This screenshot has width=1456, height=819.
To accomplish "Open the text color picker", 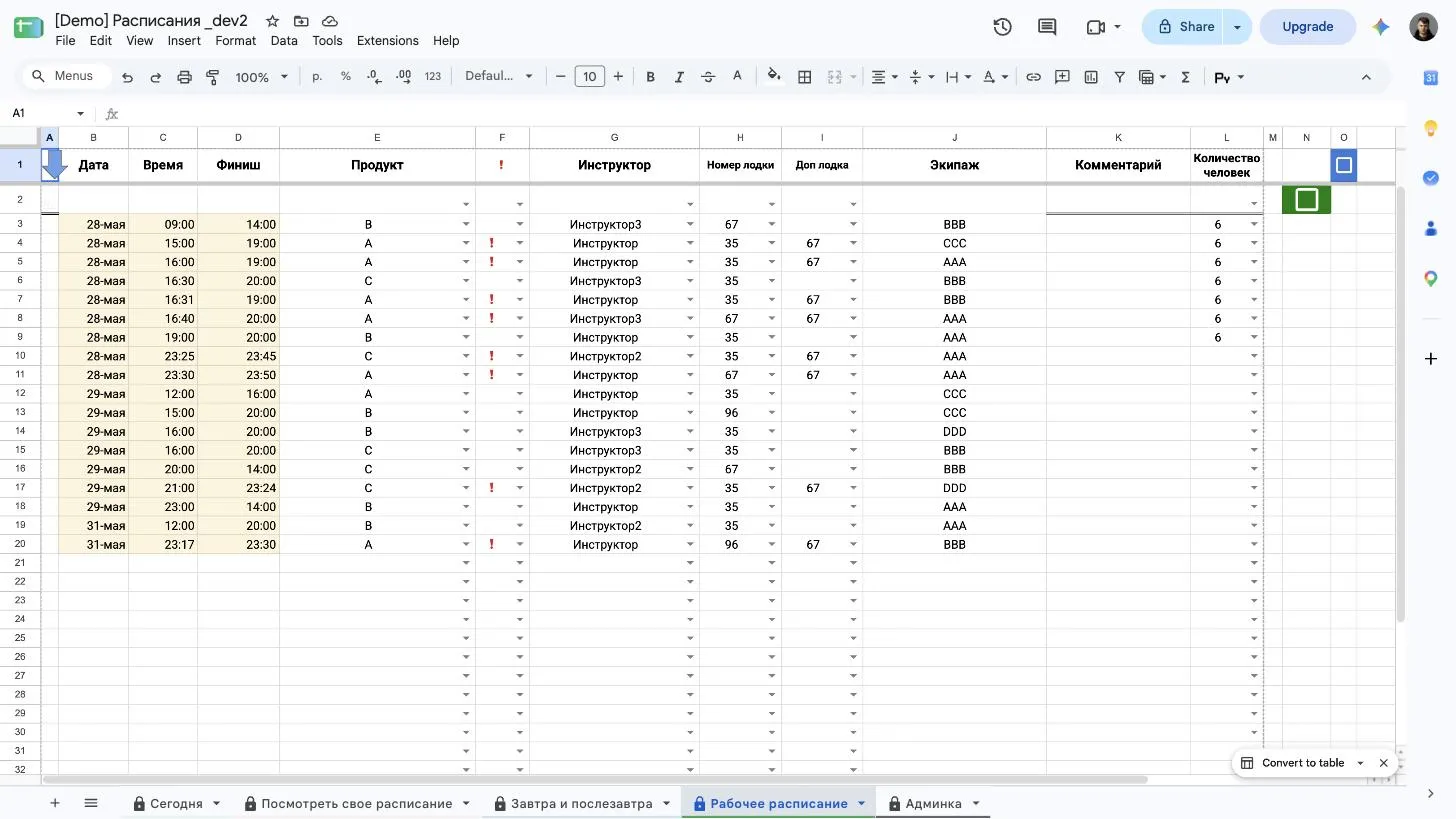I will coord(737,77).
